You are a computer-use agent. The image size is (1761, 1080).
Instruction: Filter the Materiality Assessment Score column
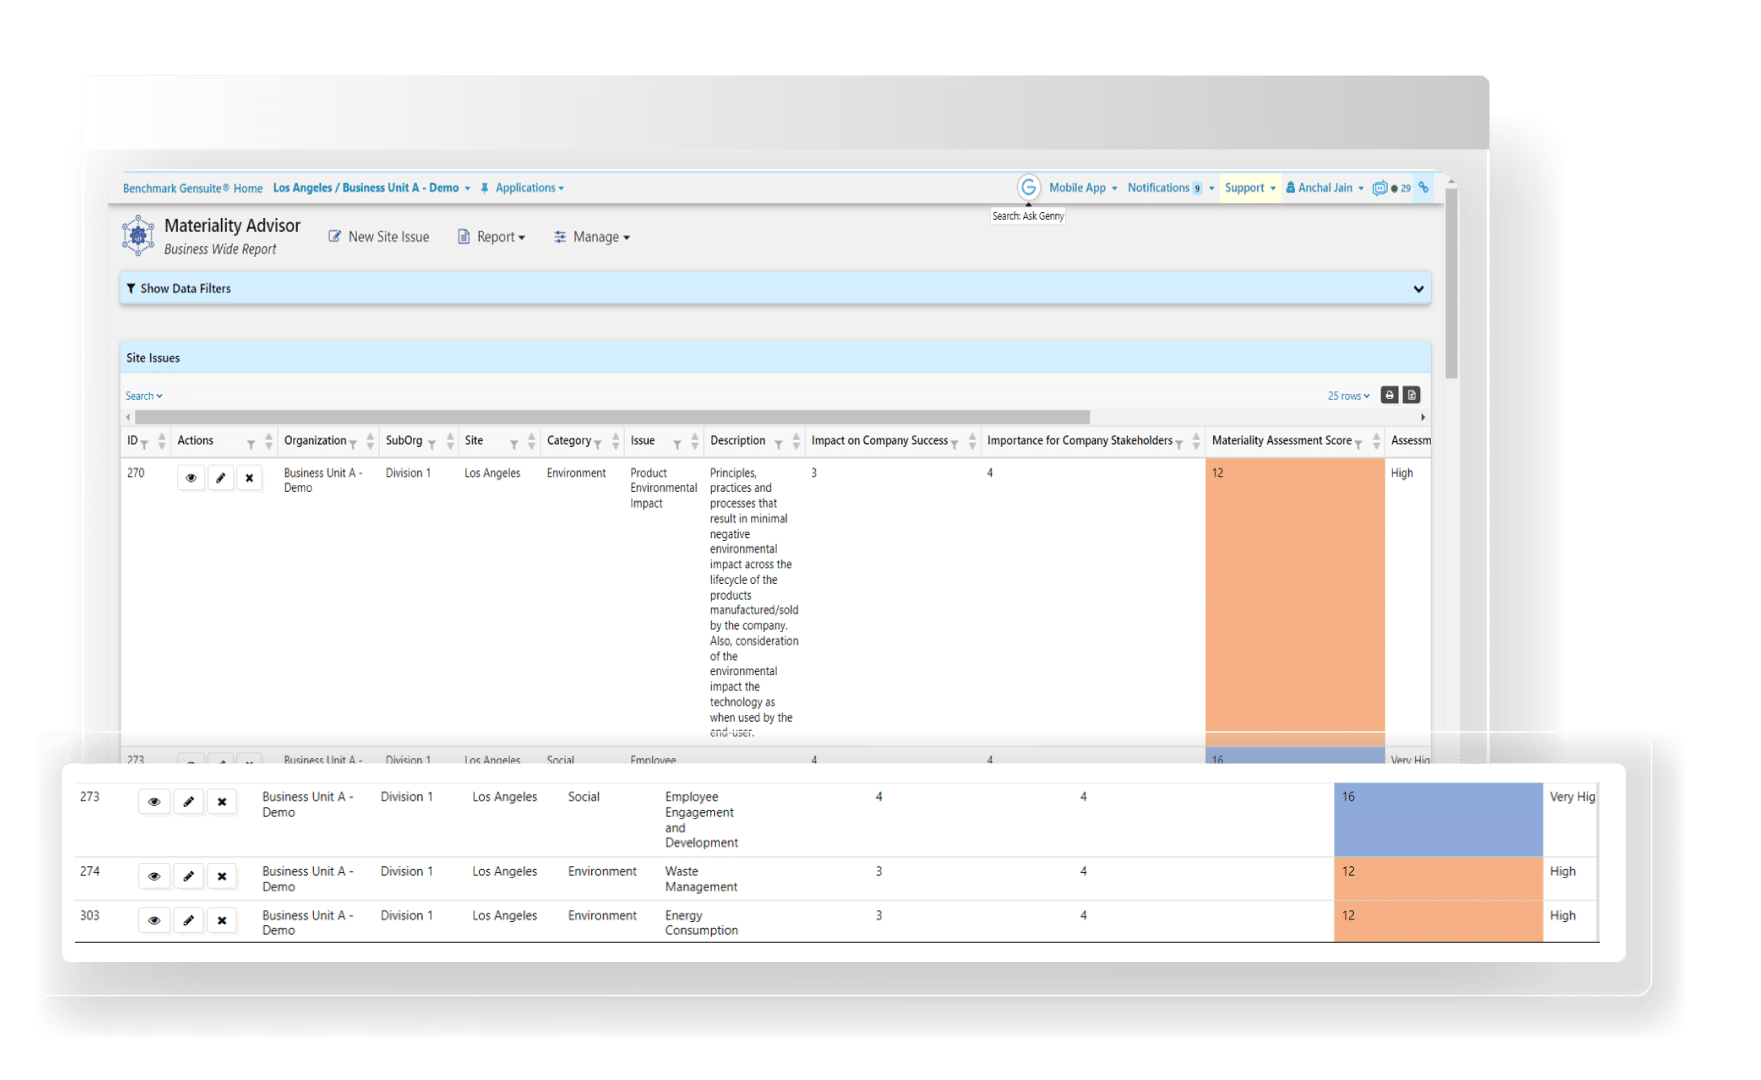pyautogui.click(x=1359, y=444)
